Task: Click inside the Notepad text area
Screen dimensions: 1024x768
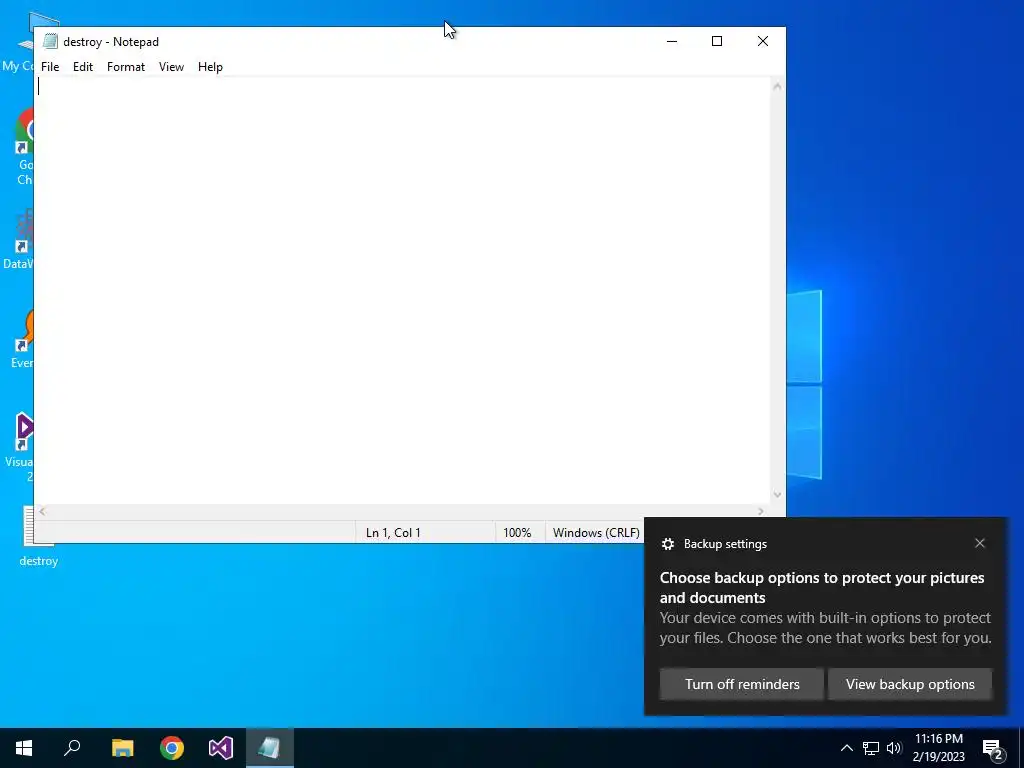Action: click(402, 291)
